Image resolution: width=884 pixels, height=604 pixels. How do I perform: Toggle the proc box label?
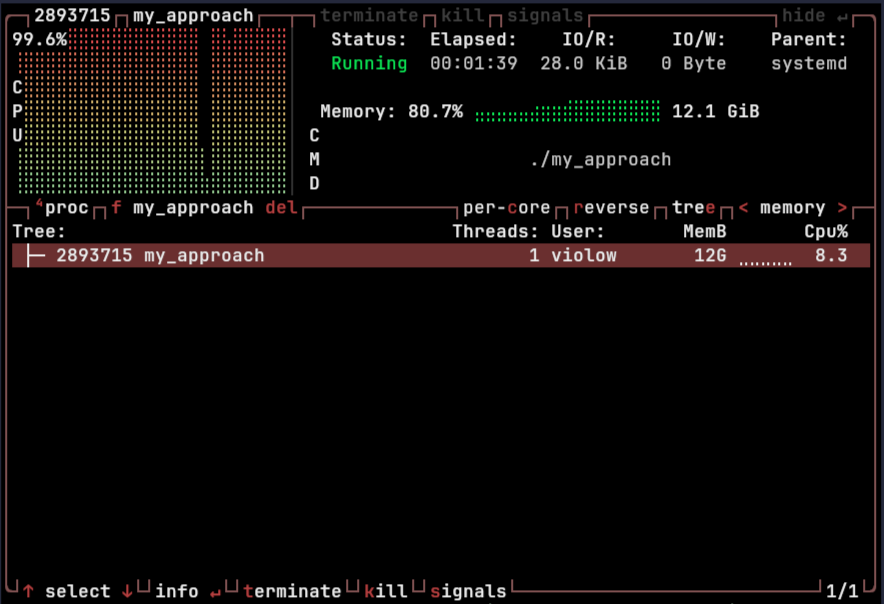[62, 208]
